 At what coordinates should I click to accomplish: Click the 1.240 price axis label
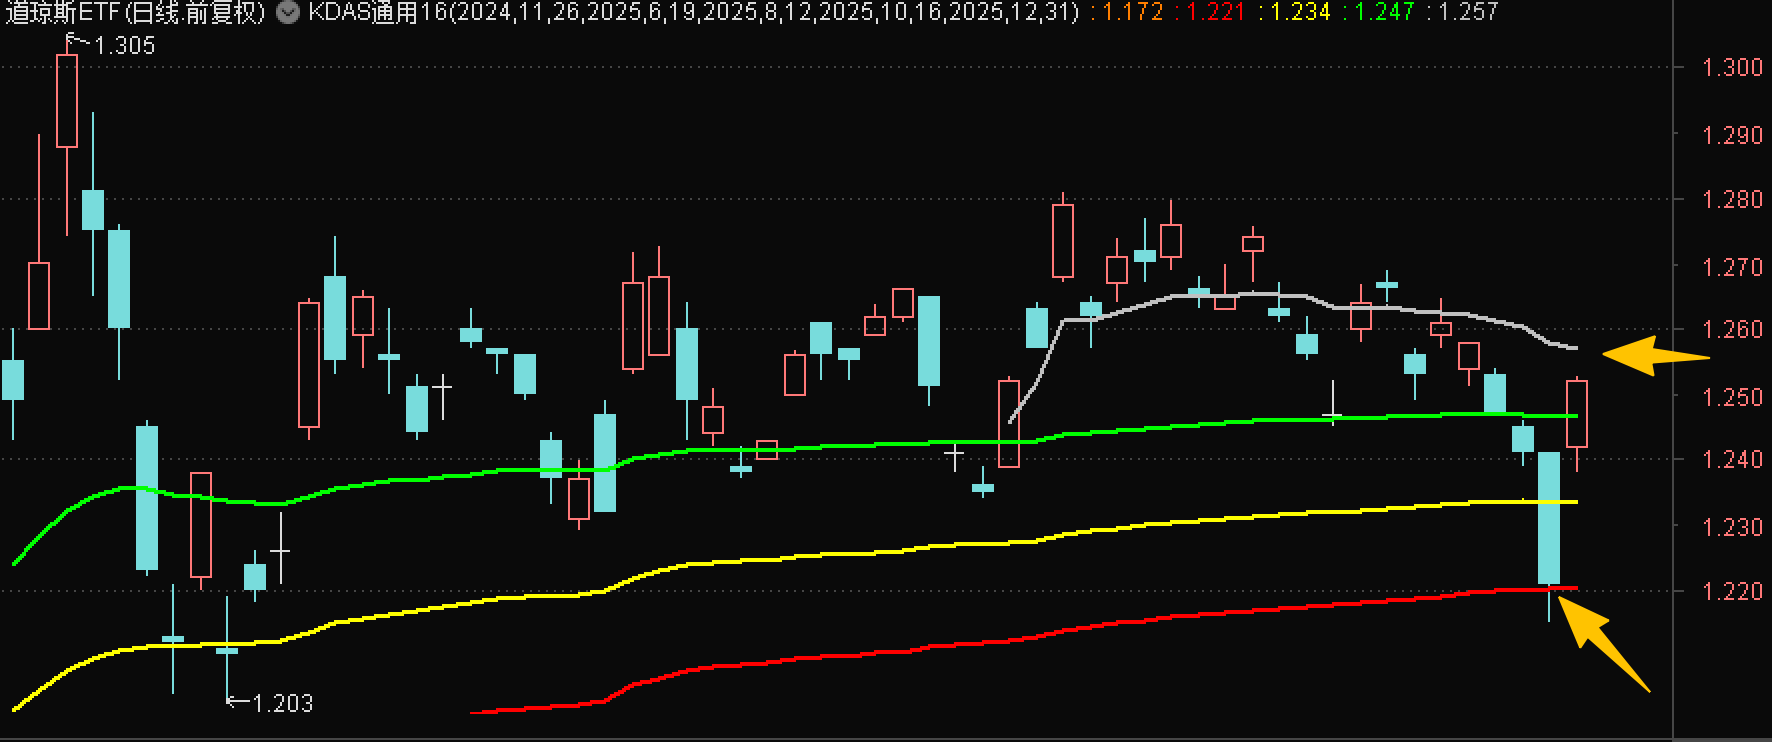coord(1732,459)
